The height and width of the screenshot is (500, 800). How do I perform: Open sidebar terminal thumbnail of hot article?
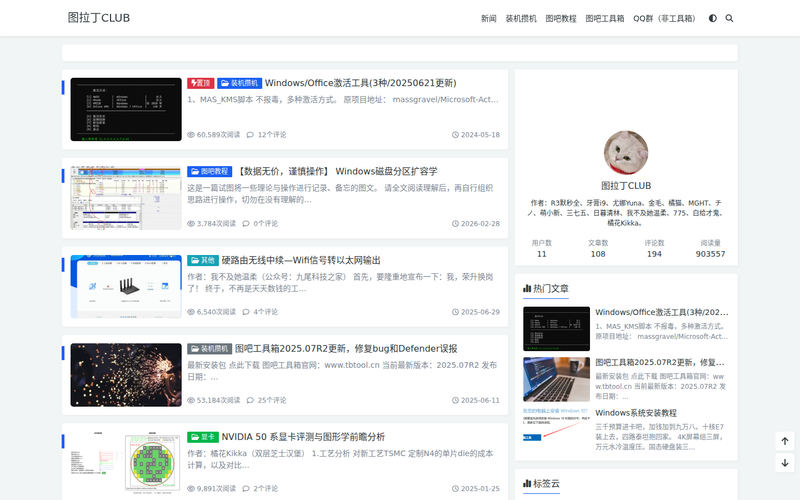tap(557, 329)
